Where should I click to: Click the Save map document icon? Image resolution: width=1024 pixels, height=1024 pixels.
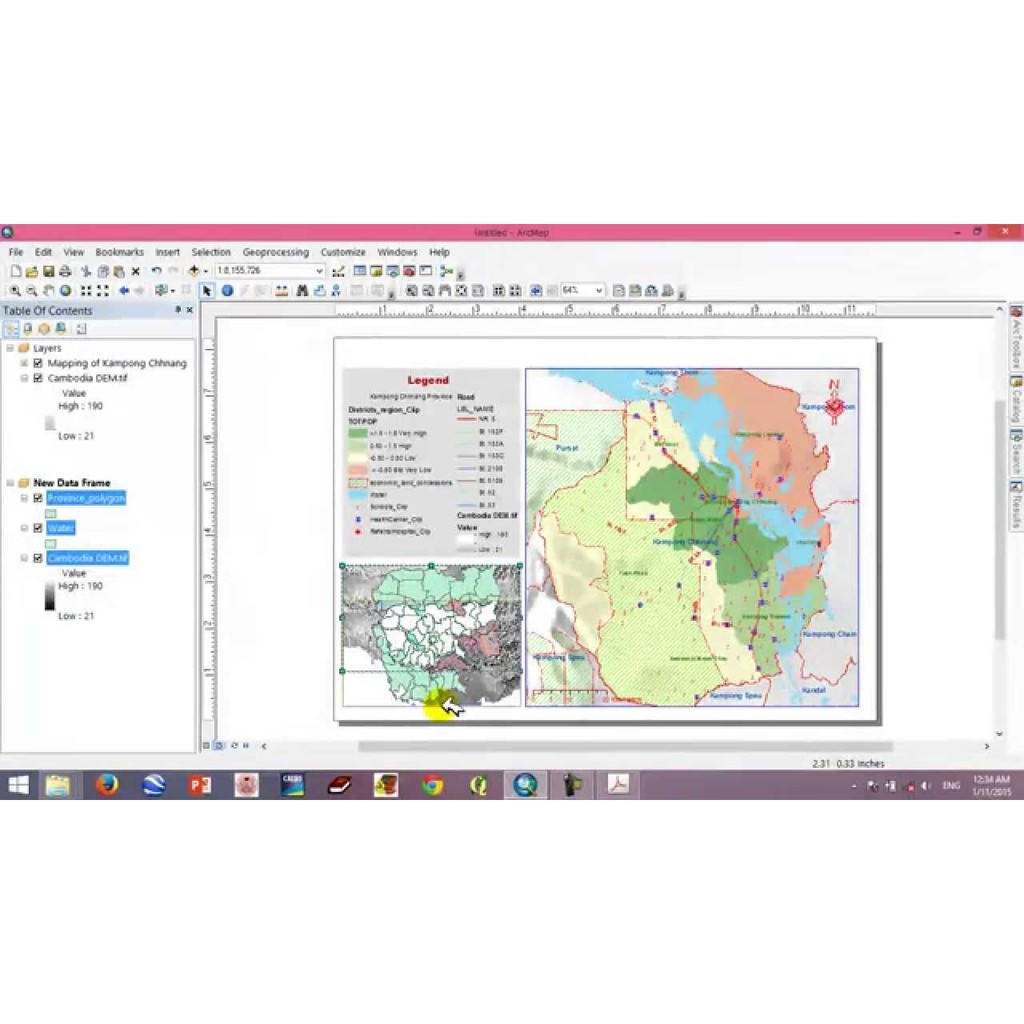(48, 271)
